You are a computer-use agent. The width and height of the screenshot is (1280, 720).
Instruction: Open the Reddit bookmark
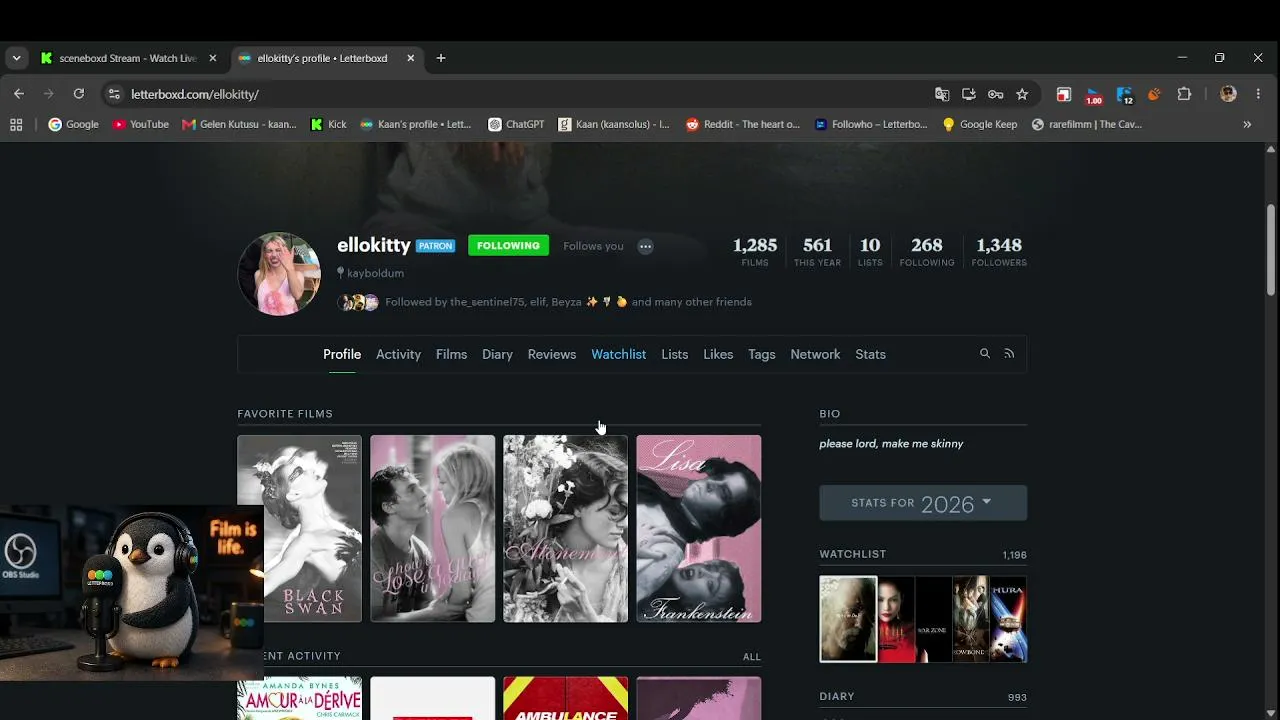[x=743, y=124]
